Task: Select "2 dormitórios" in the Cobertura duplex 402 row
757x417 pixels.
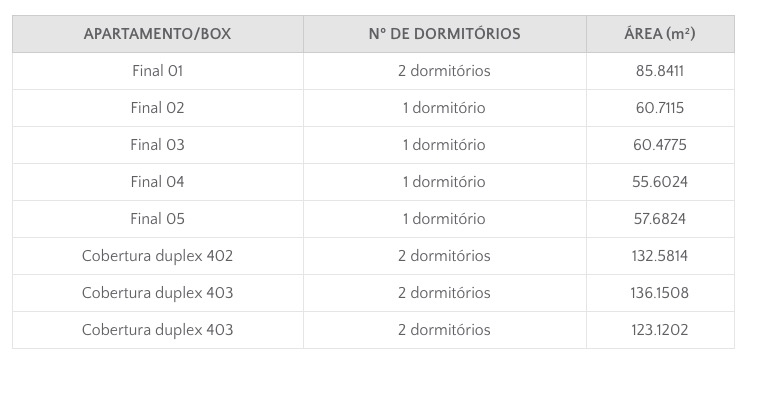Action: pyautogui.click(x=444, y=256)
